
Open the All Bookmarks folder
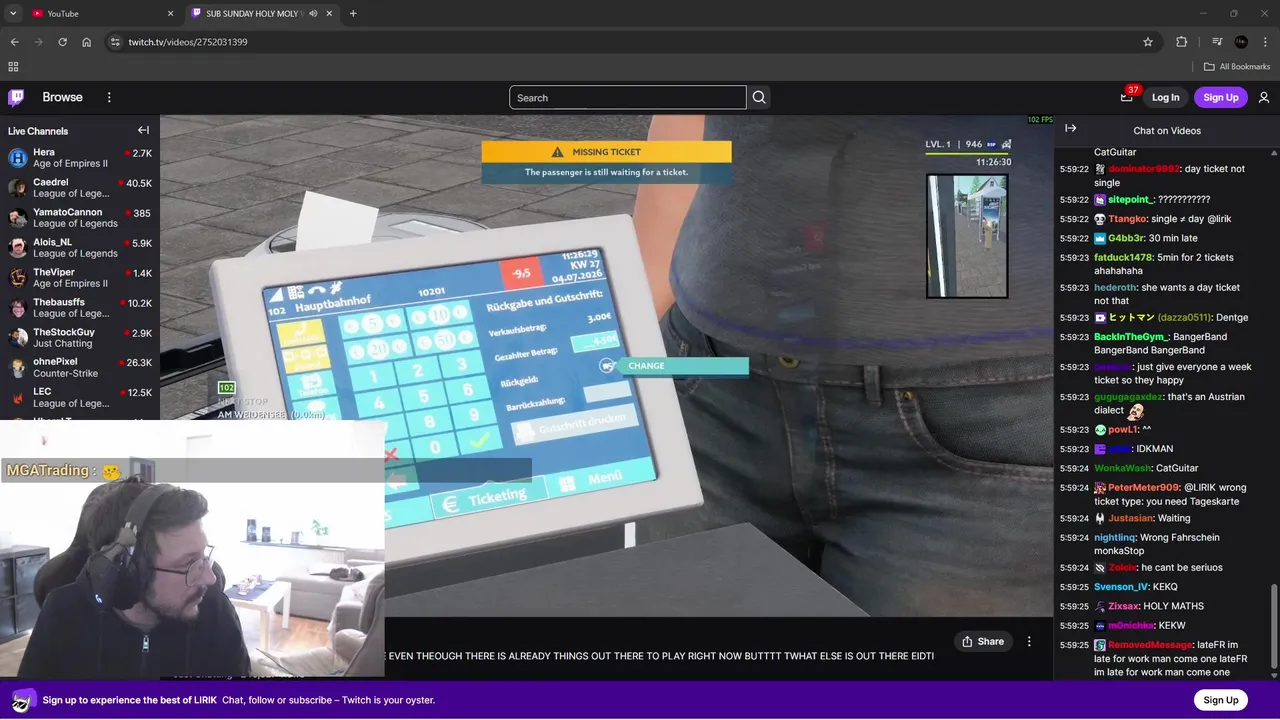click(x=1237, y=67)
